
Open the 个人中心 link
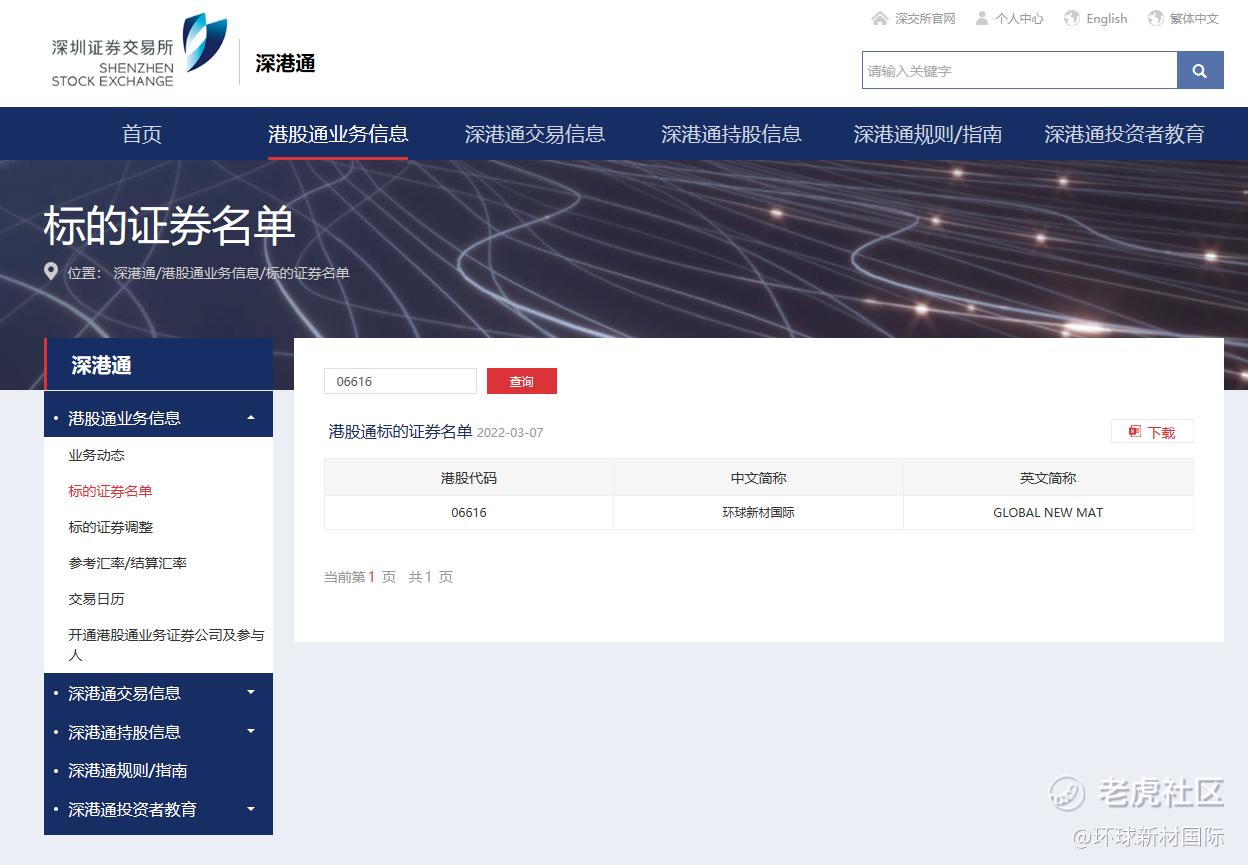[x=1019, y=19]
